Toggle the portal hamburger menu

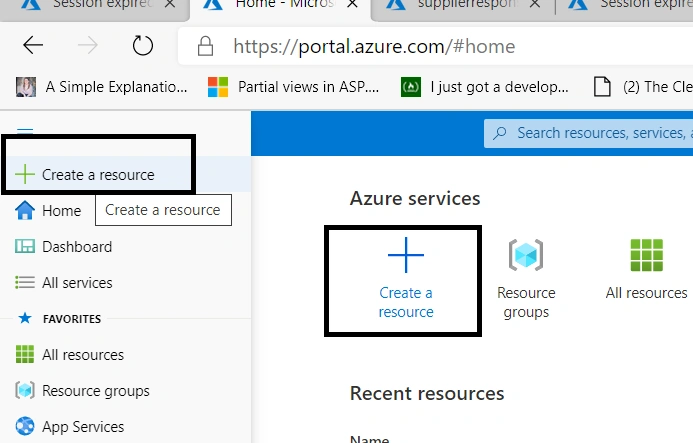(x=25, y=131)
